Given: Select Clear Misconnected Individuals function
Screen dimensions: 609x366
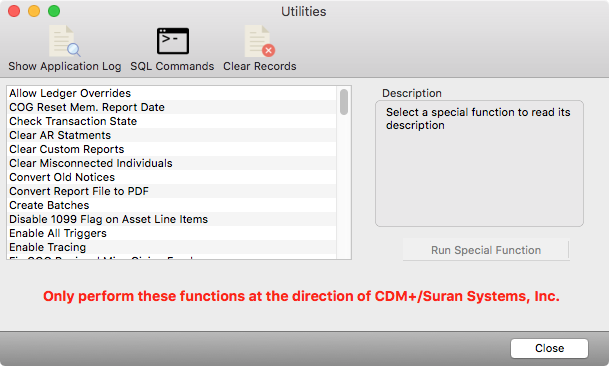Looking at the screenshot, I should (171, 163).
